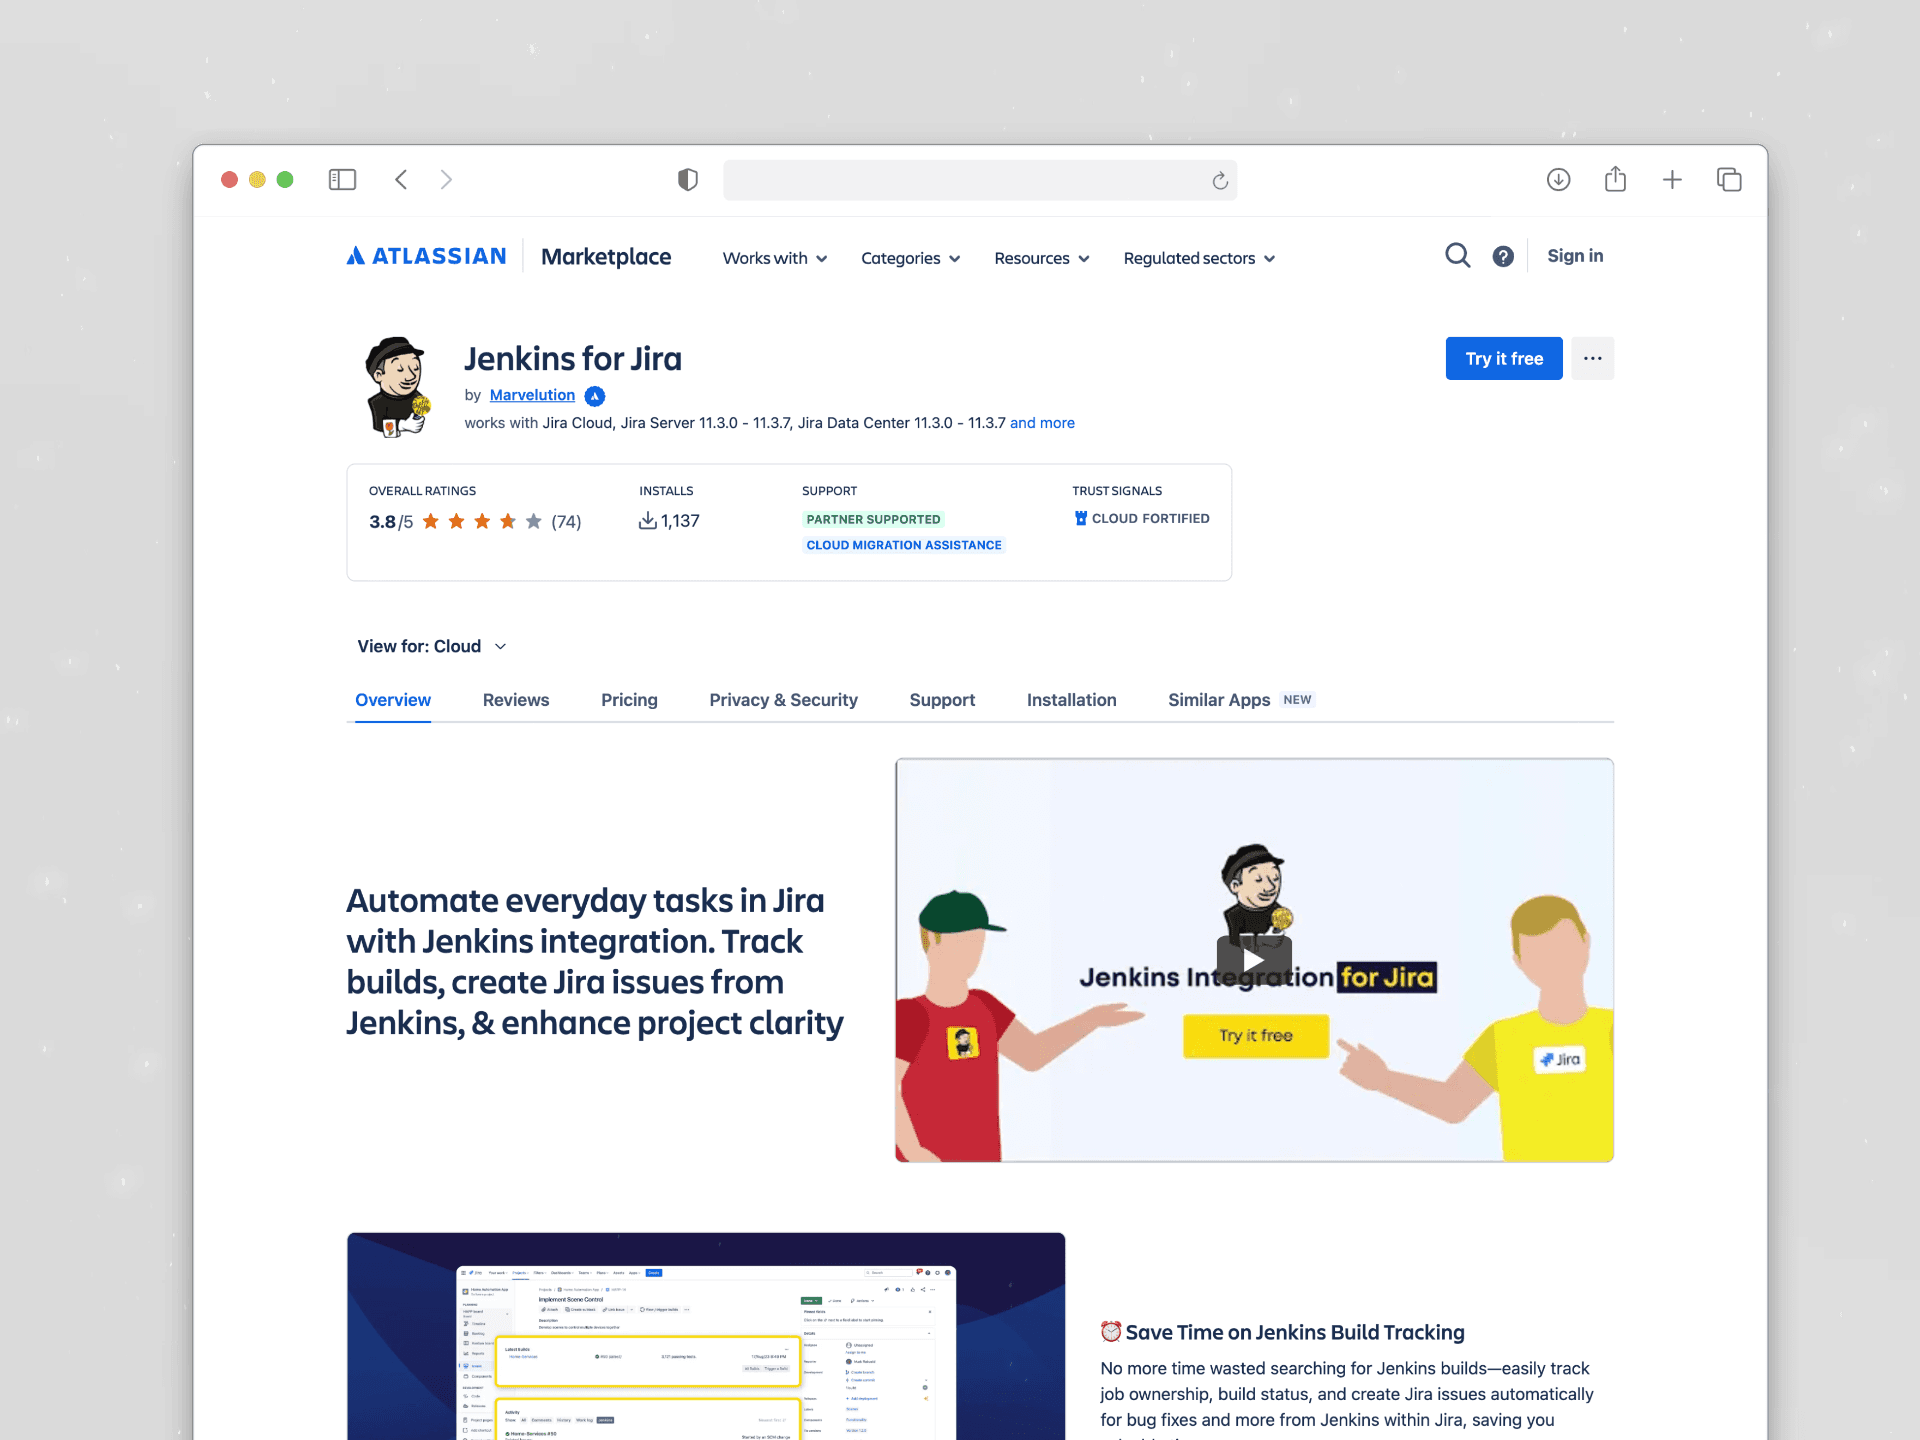Image resolution: width=1920 pixels, height=1440 pixels.
Task: Expand the Resources menu
Action: tap(1042, 258)
